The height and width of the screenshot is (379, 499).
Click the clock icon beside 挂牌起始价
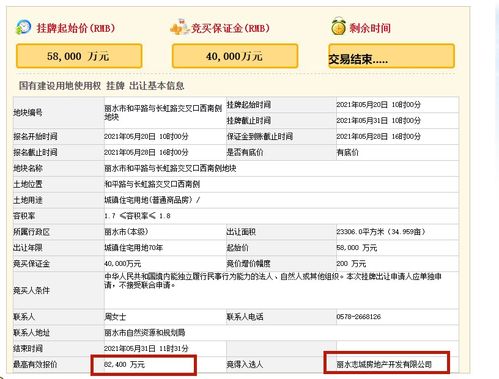coord(23,27)
